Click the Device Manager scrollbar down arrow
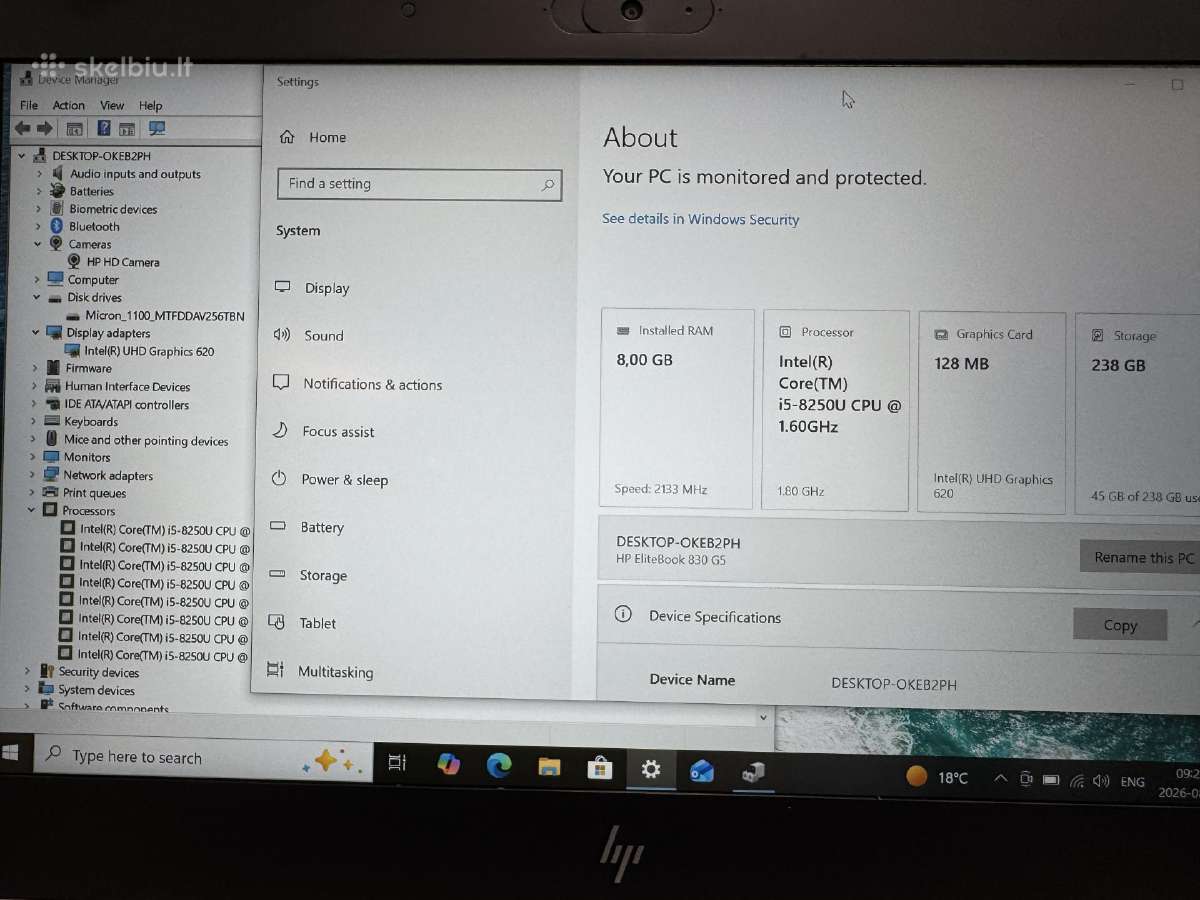 click(x=763, y=717)
